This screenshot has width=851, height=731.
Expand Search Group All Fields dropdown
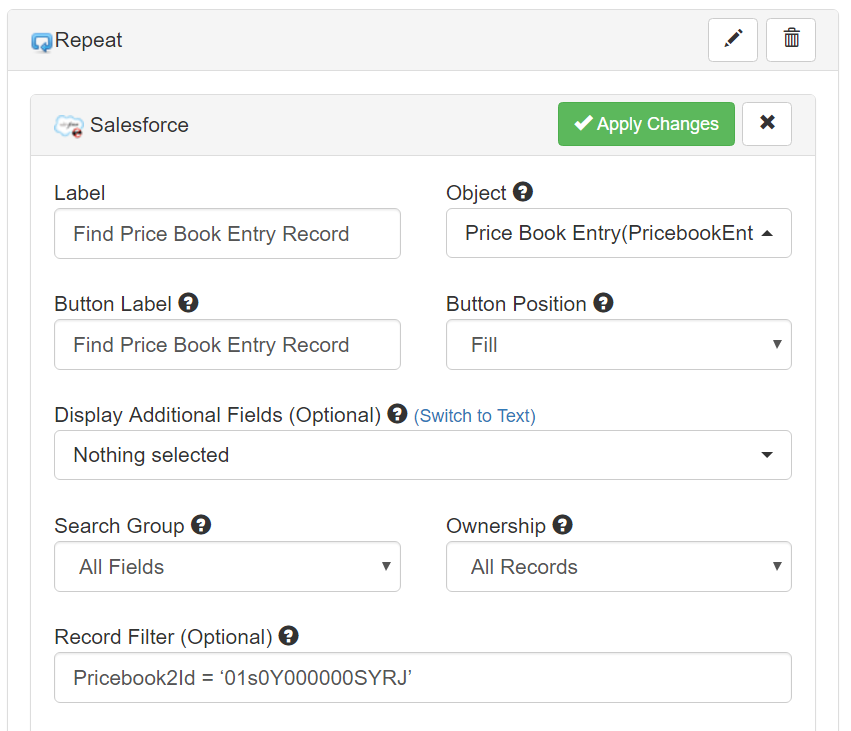[227, 567]
